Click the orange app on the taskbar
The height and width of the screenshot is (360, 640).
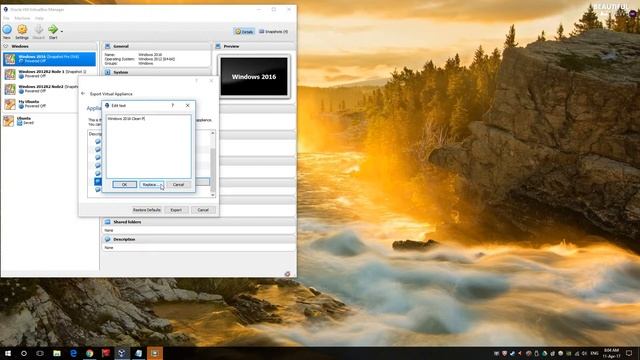[x=155, y=353]
